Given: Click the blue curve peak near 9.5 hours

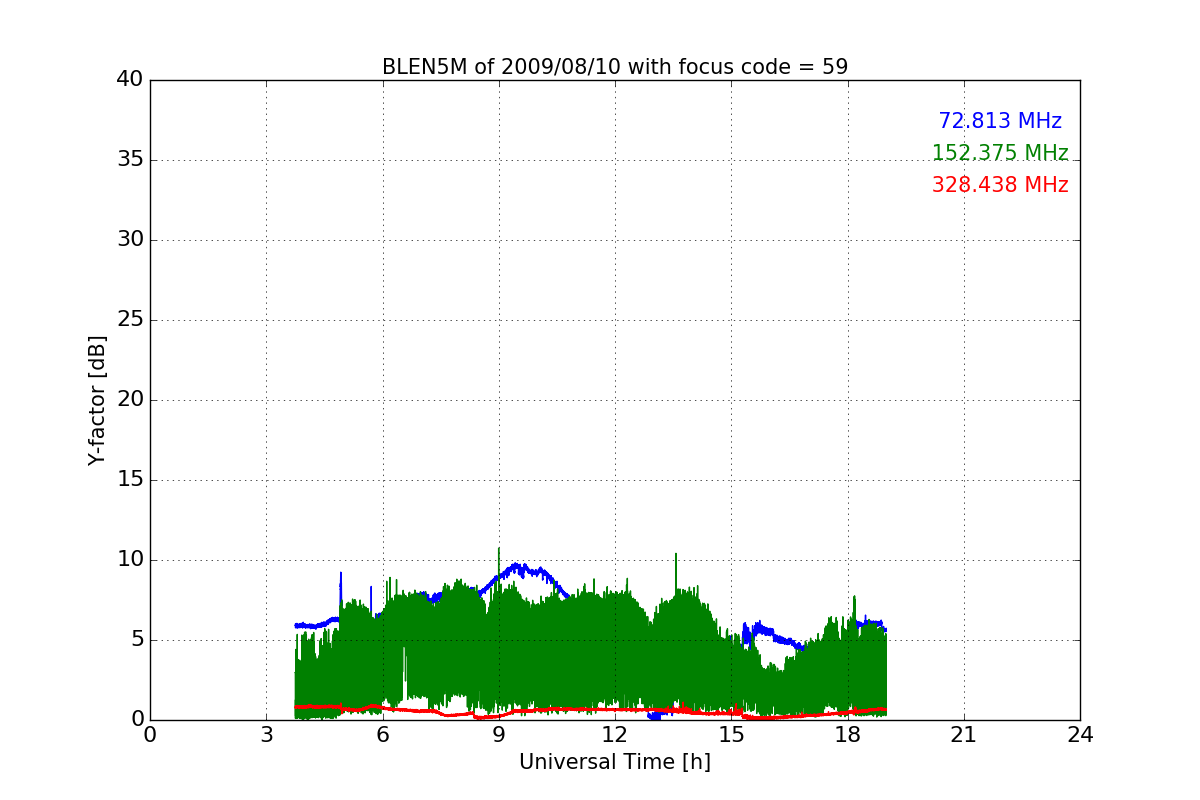Looking at the screenshot, I should 517,566.
